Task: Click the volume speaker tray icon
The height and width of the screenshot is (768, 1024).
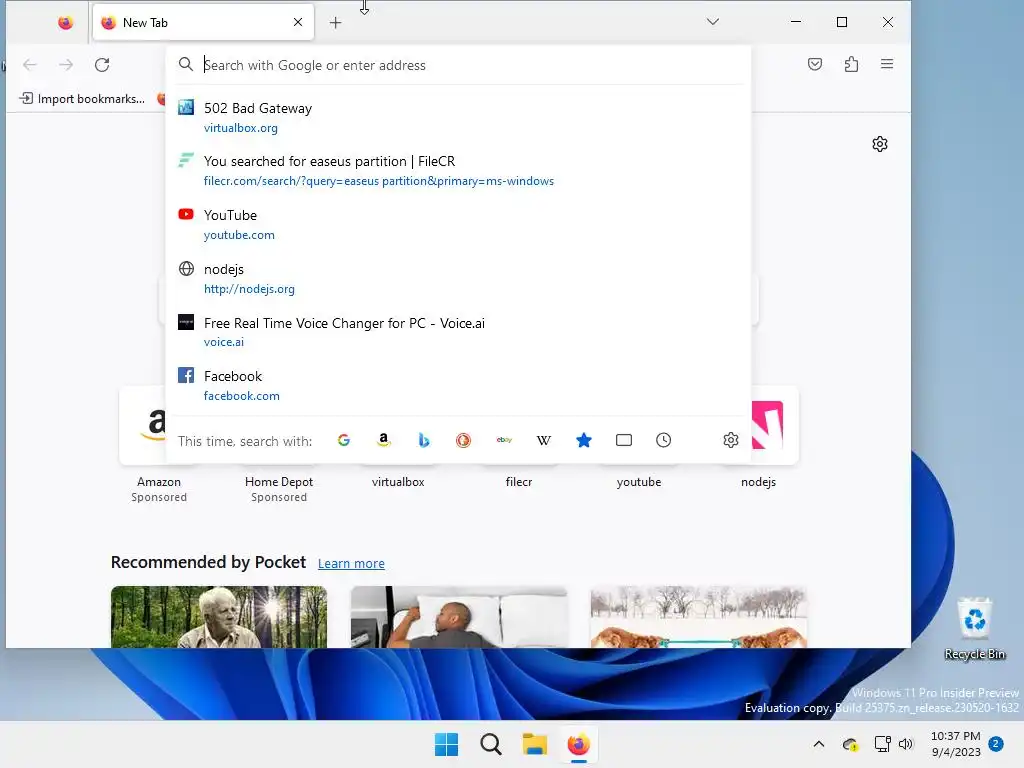Action: point(906,744)
